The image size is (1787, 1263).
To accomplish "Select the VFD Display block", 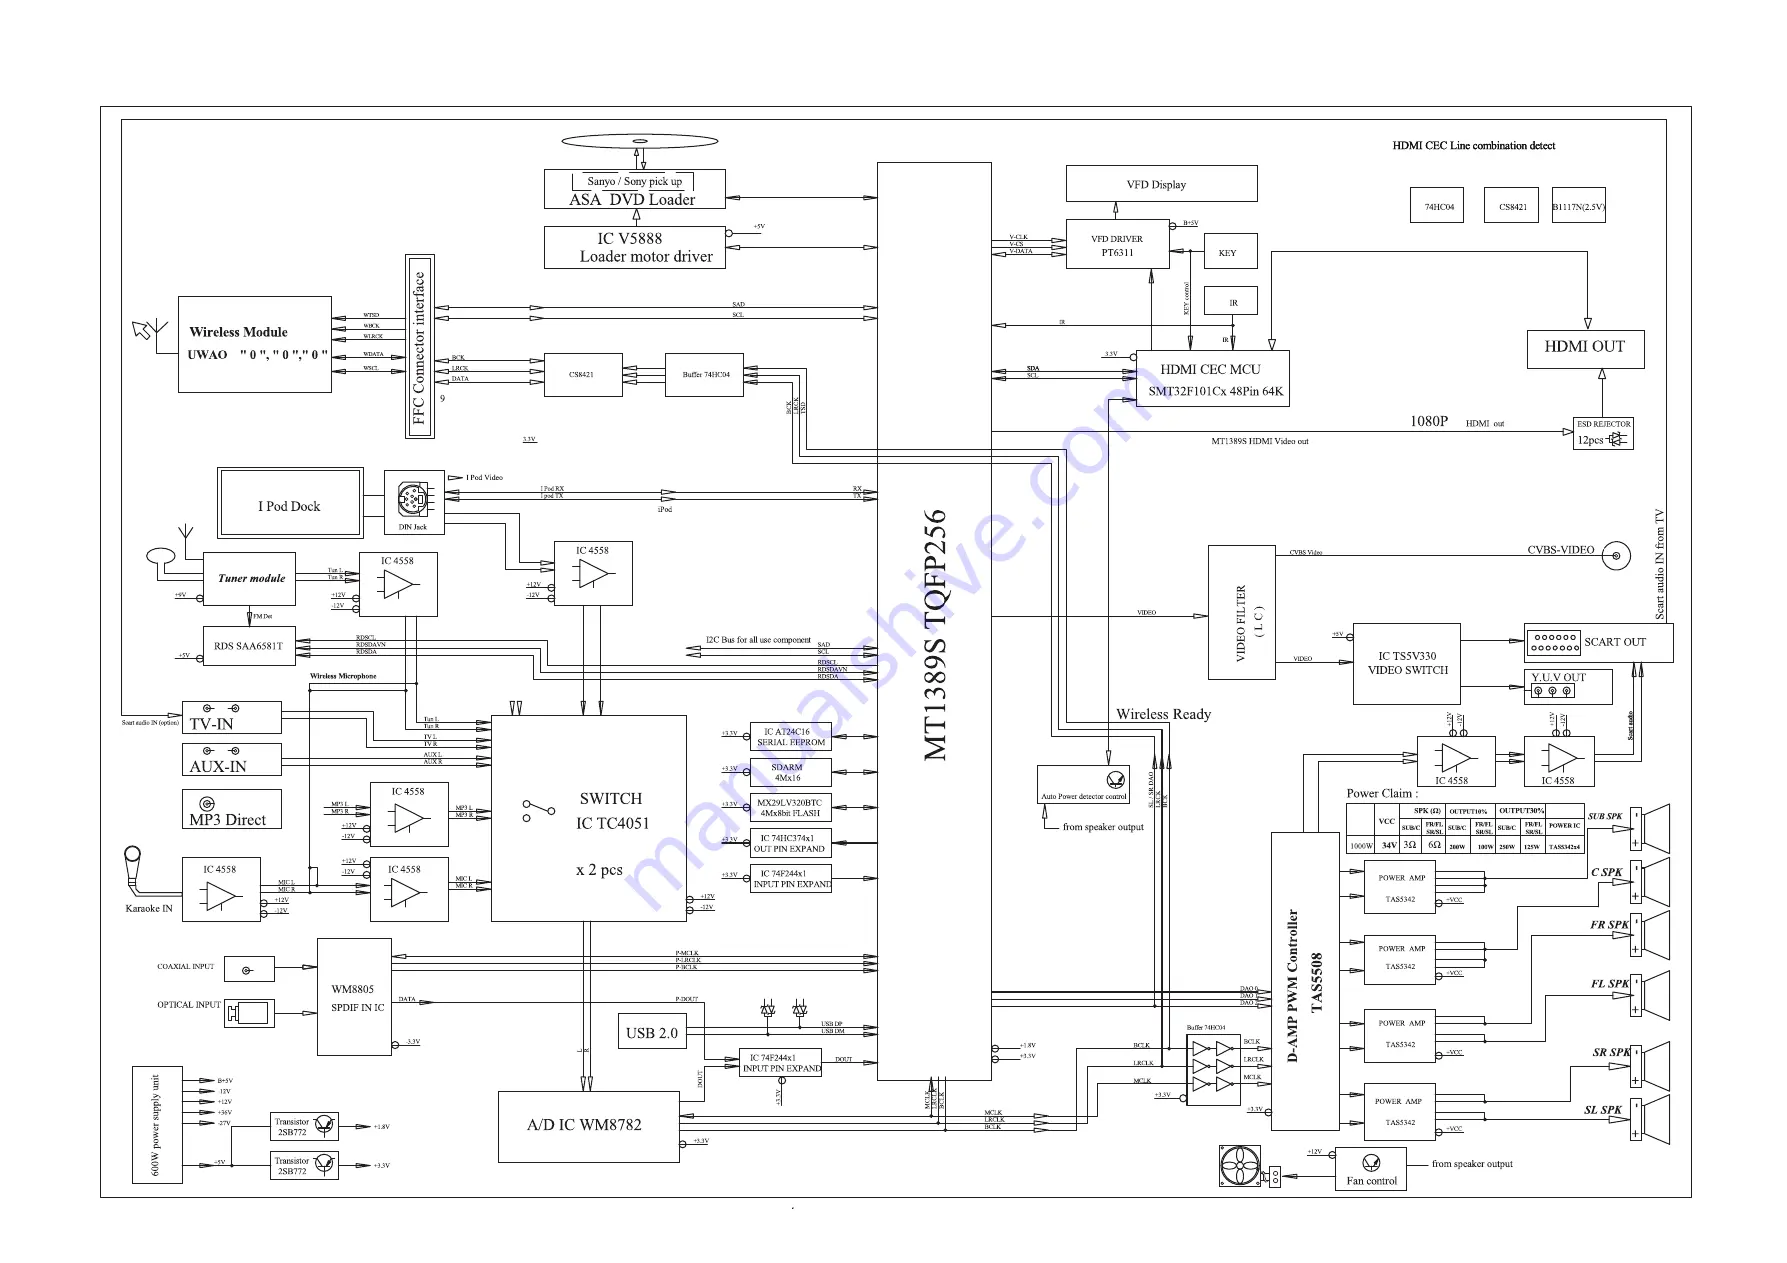I will click(1161, 184).
